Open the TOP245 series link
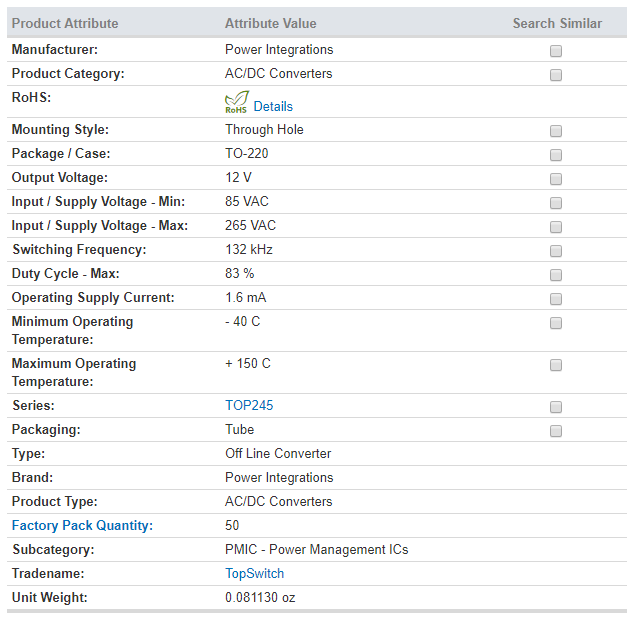Viewport: 636px width, 617px height. point(249,405)
